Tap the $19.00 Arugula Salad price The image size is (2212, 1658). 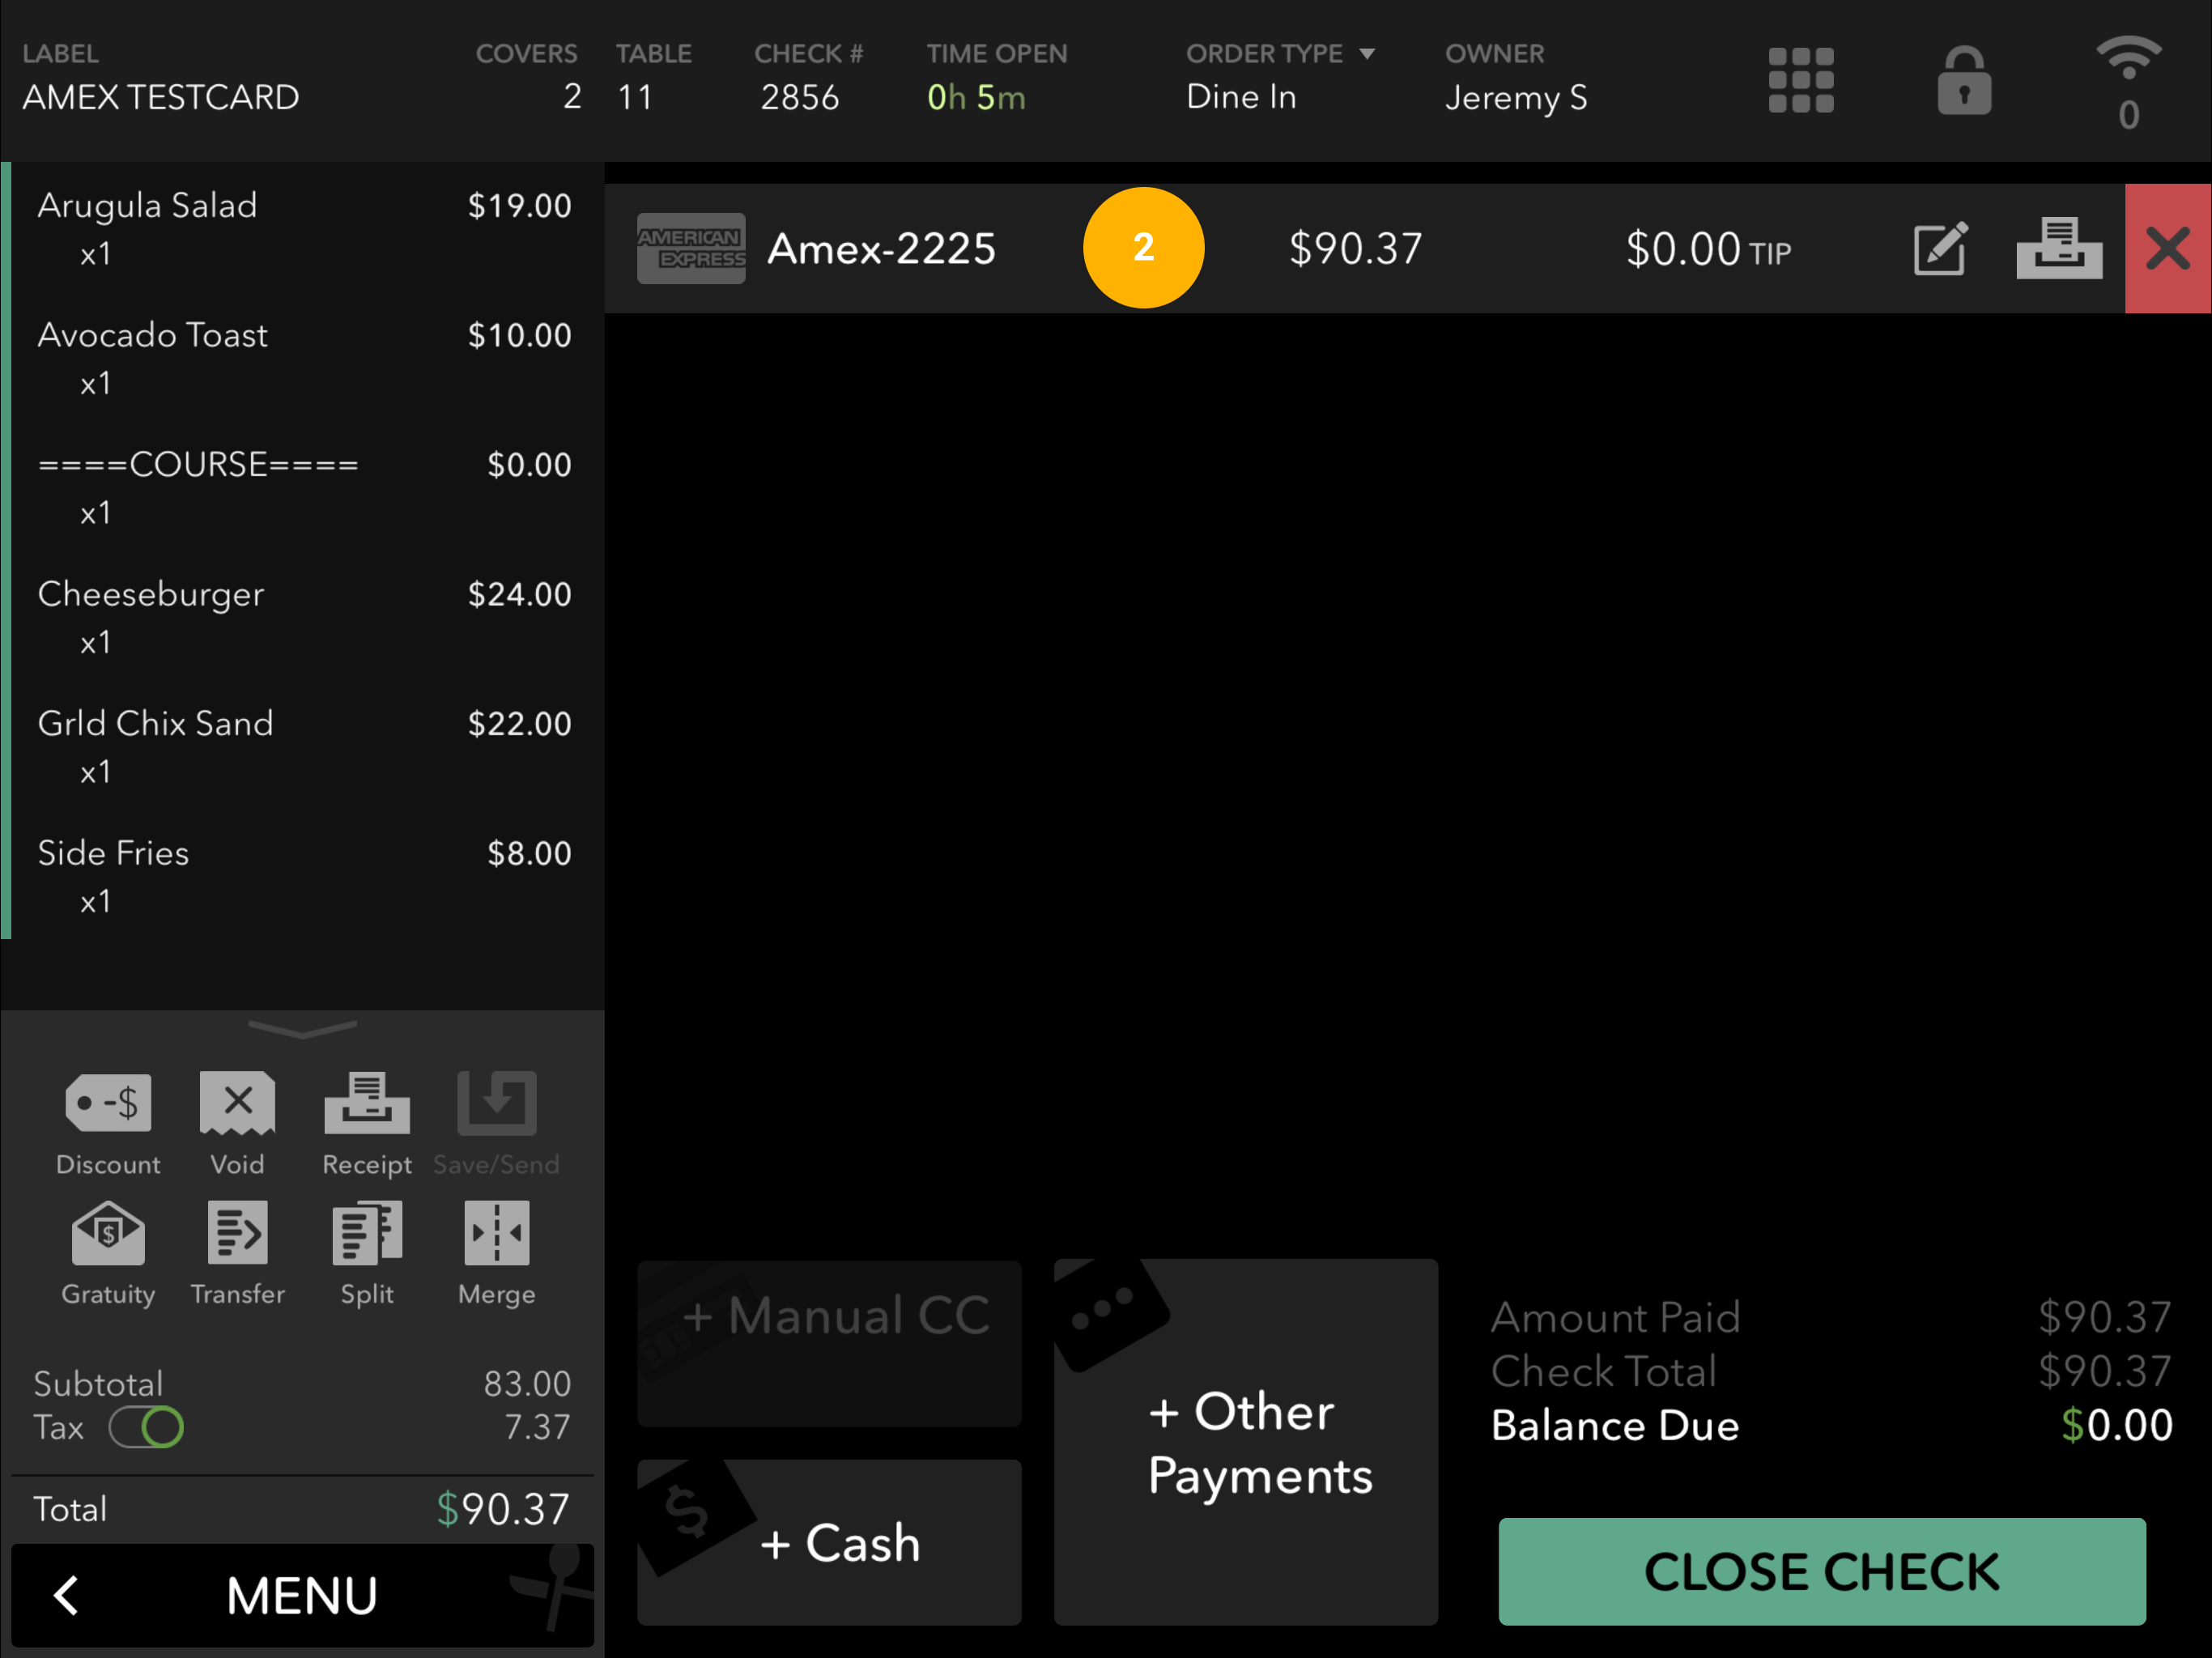pyautogui.click(x=519, y=206)
